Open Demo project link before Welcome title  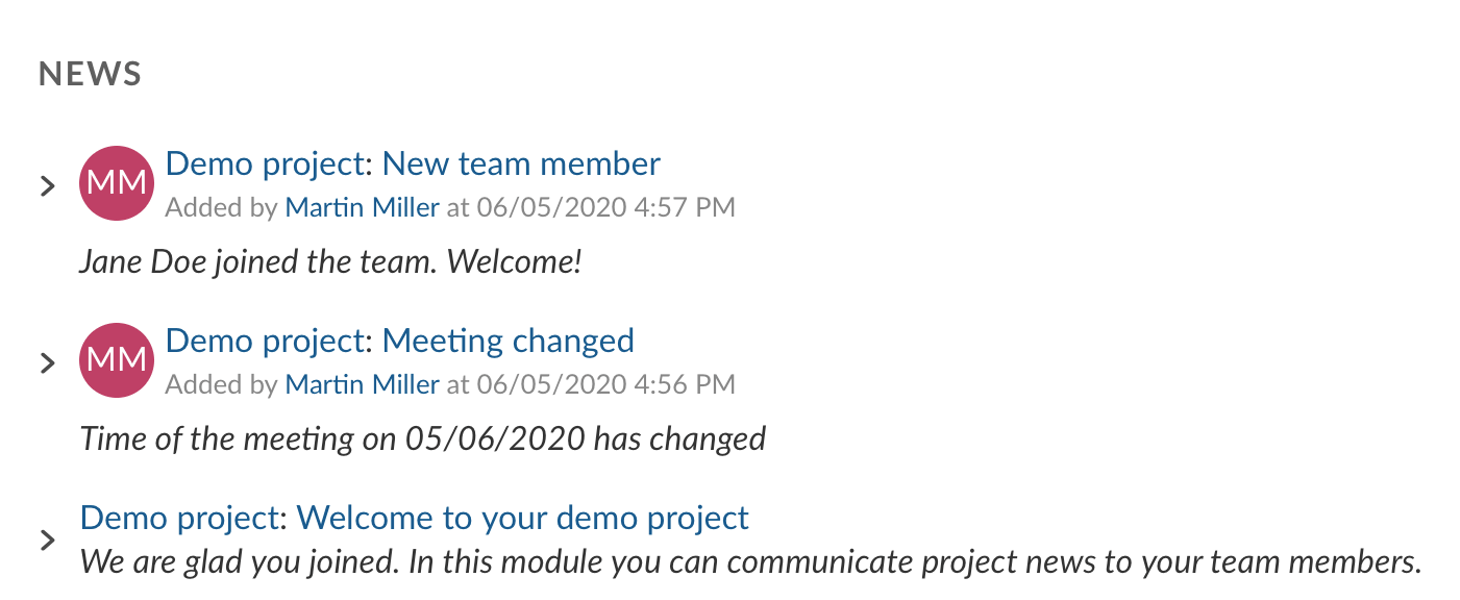click(179, 517)
